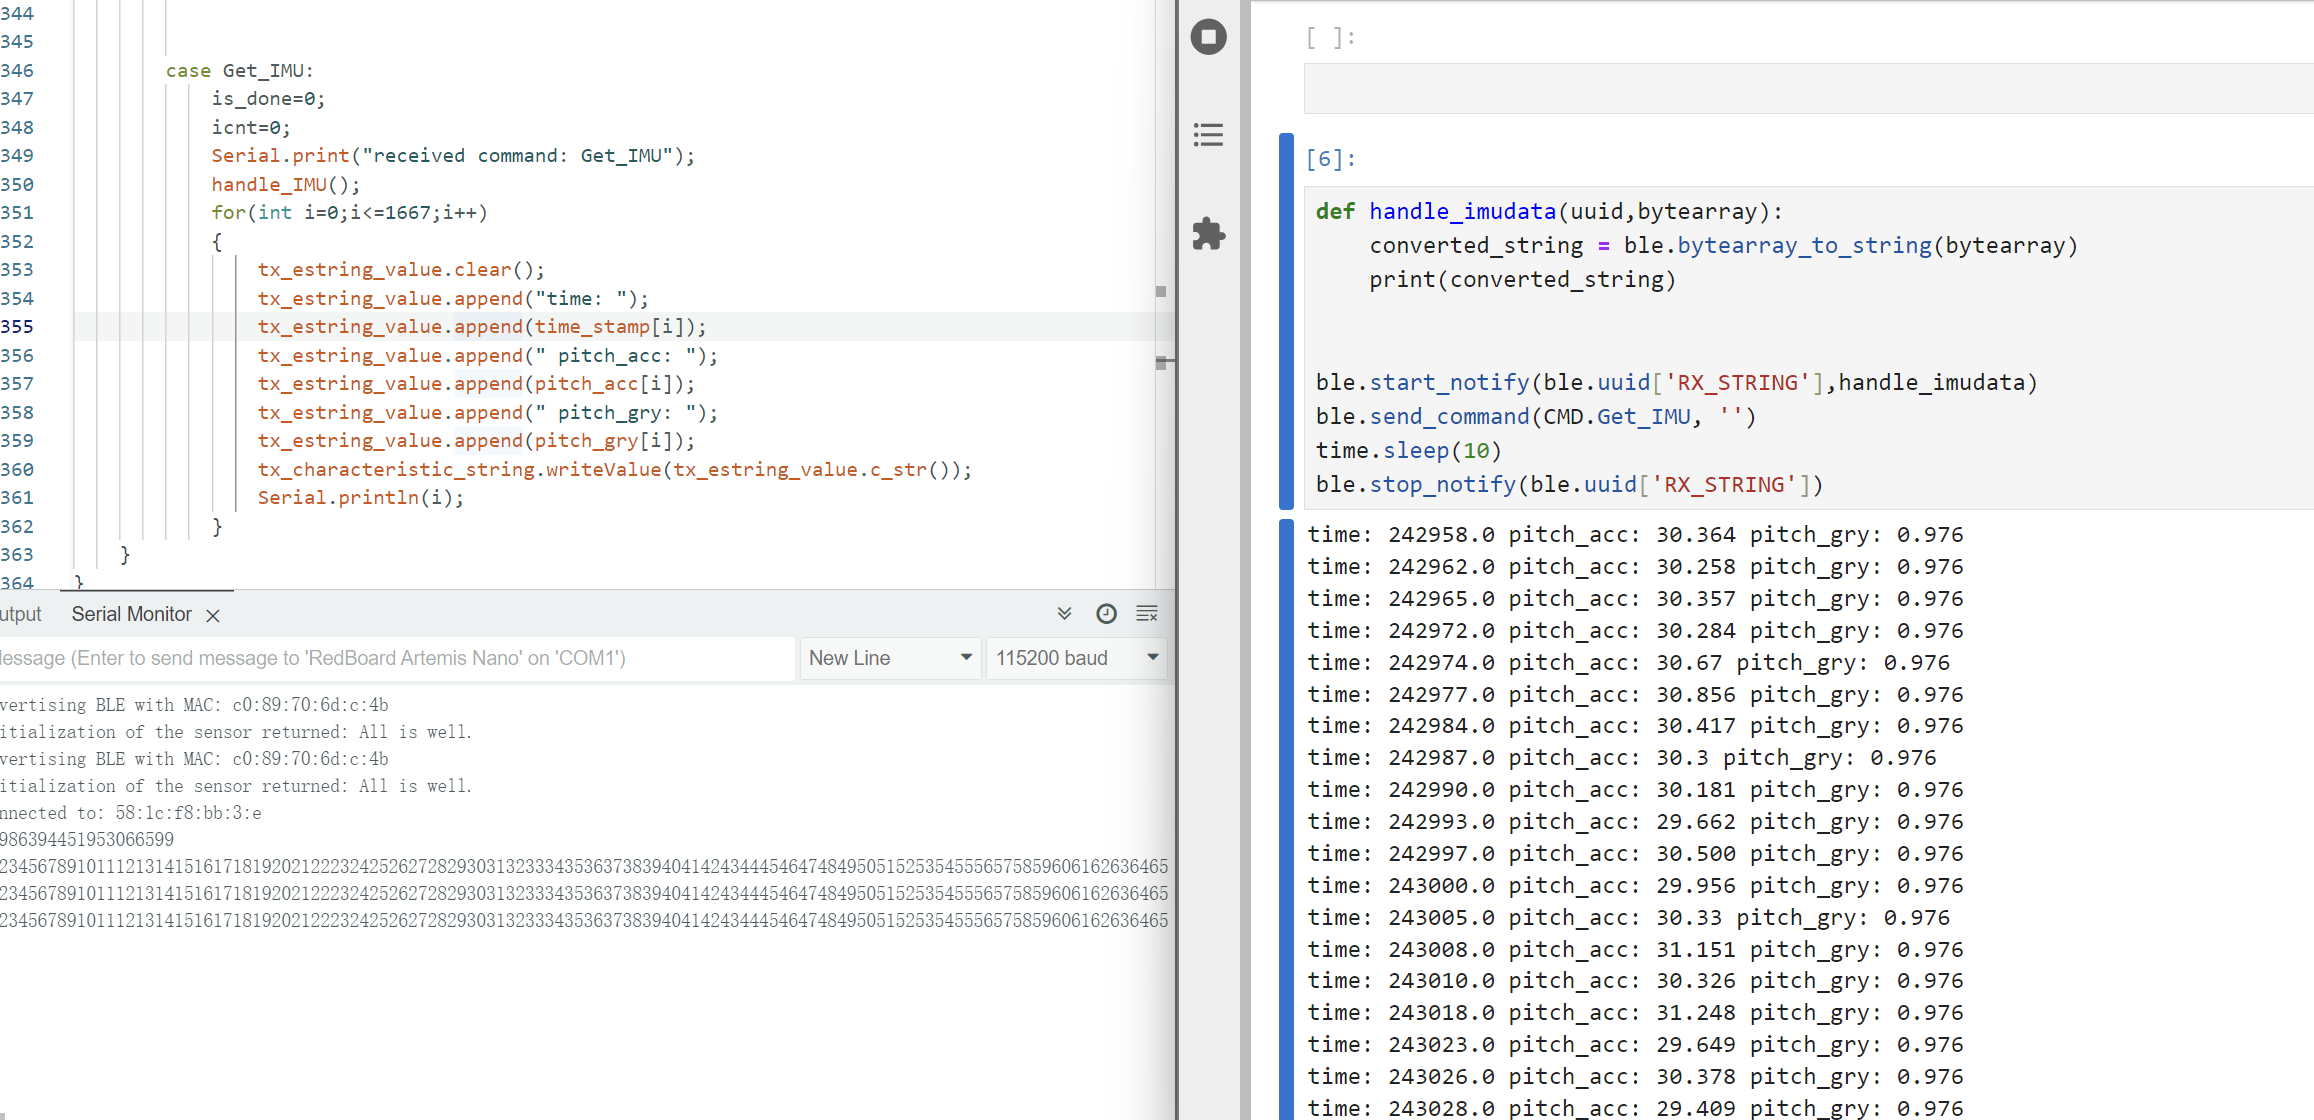This screenshot has width=2314, height=1120.
Task: Toggle Serial Monitor autoscroll double-chevron icon
Action: (1064, 614)
